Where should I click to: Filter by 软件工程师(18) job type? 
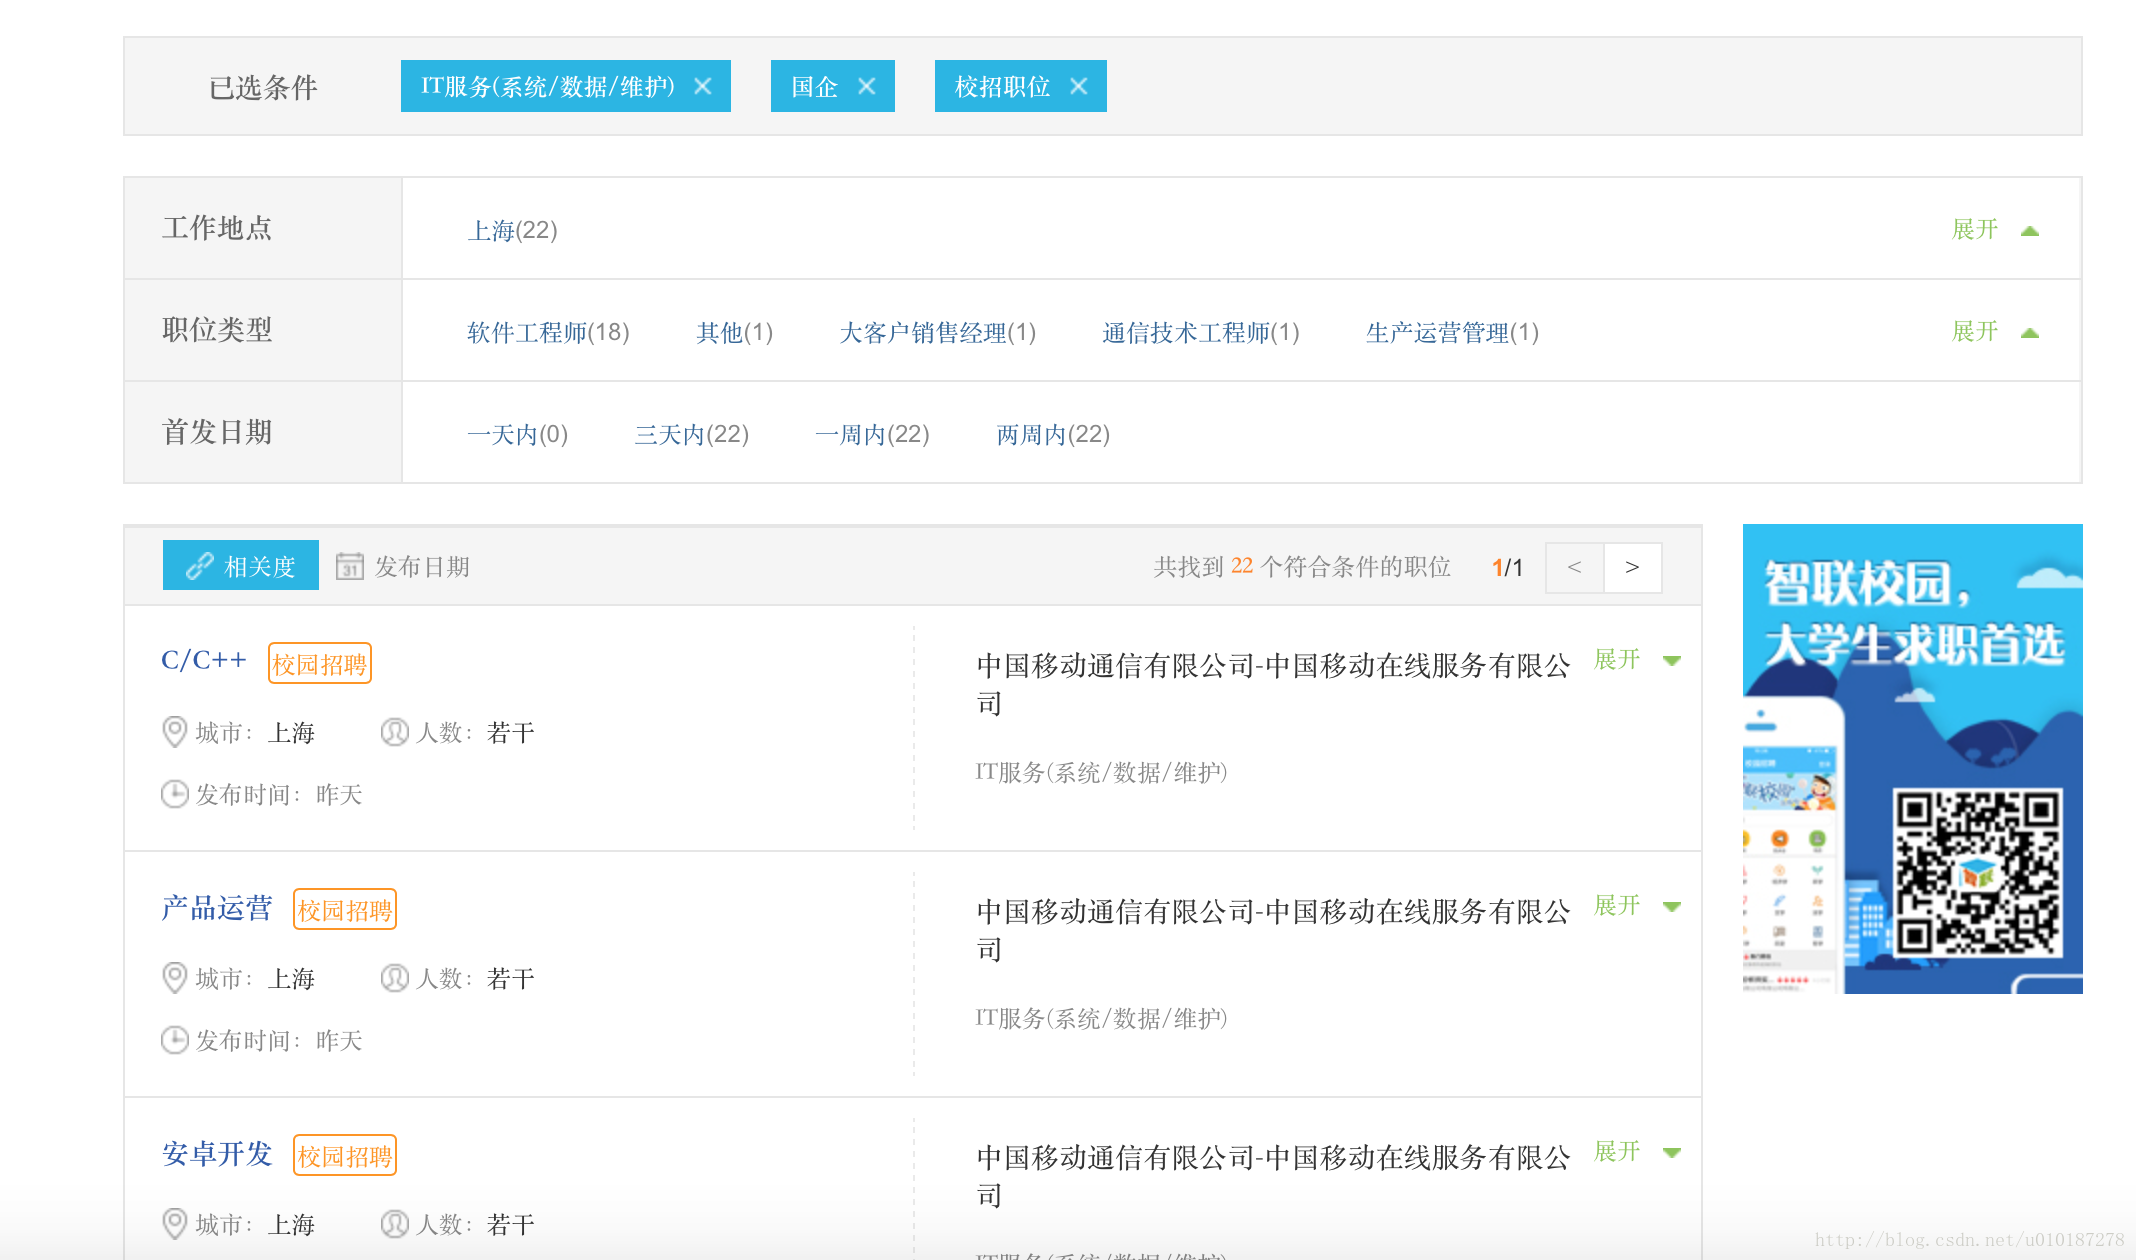point(548,332)
